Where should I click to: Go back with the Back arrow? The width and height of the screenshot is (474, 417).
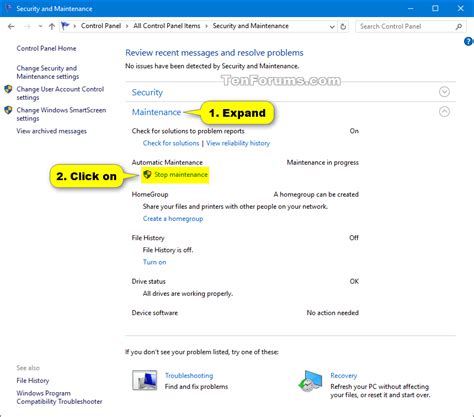coord(11,26)
